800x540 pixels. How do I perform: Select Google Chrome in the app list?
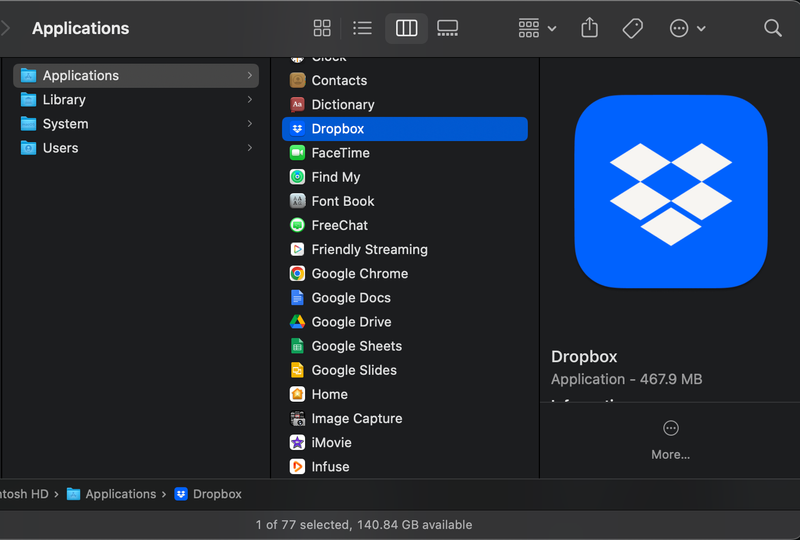pyautogui.click(x=359, y=274)
